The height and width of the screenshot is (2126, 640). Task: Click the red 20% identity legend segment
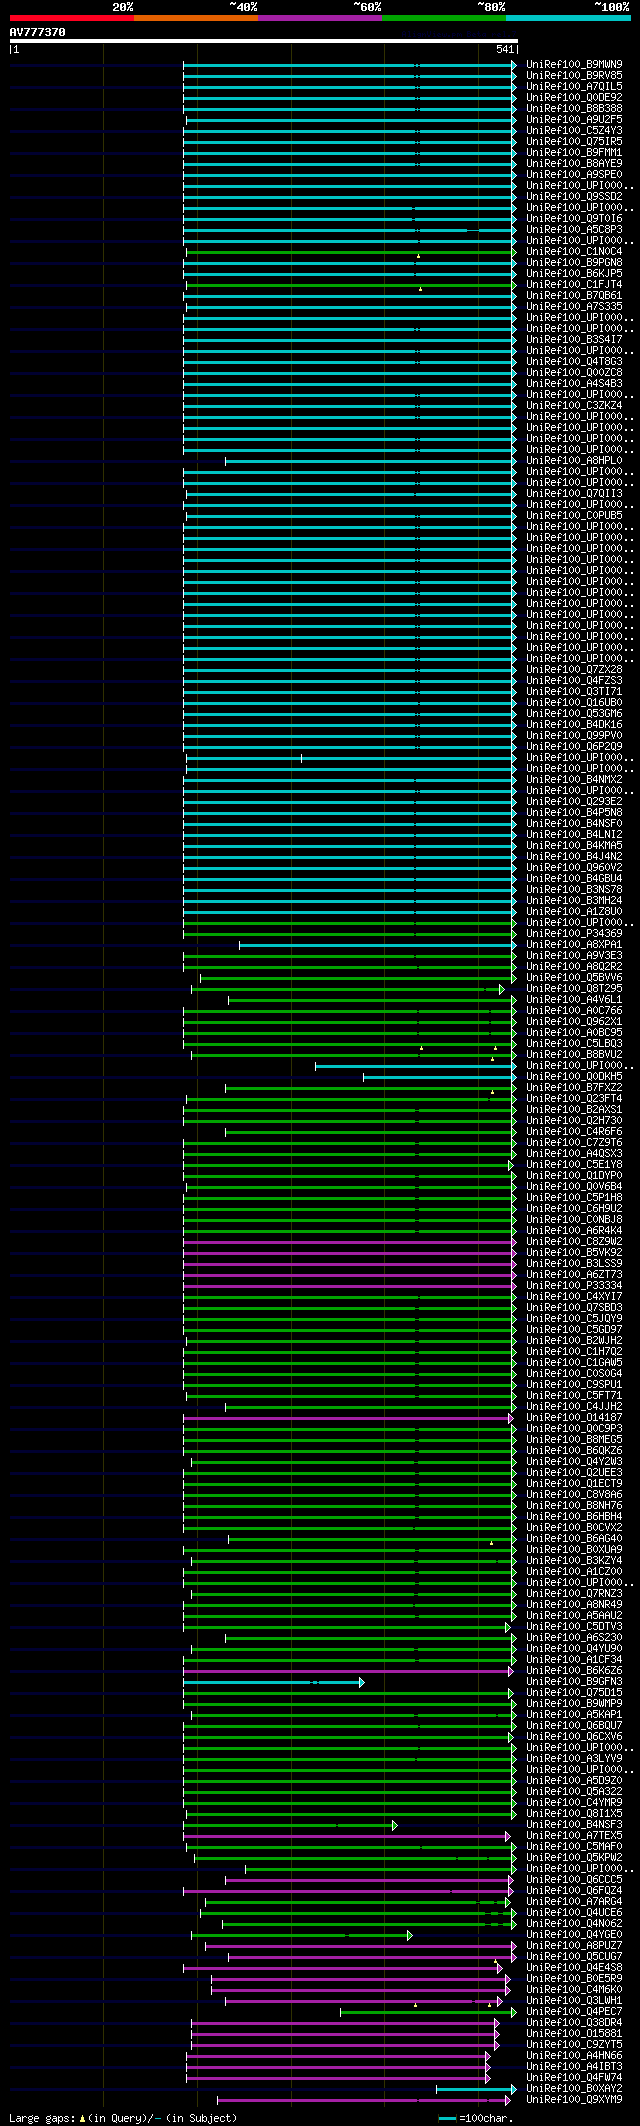coord(71,18)
